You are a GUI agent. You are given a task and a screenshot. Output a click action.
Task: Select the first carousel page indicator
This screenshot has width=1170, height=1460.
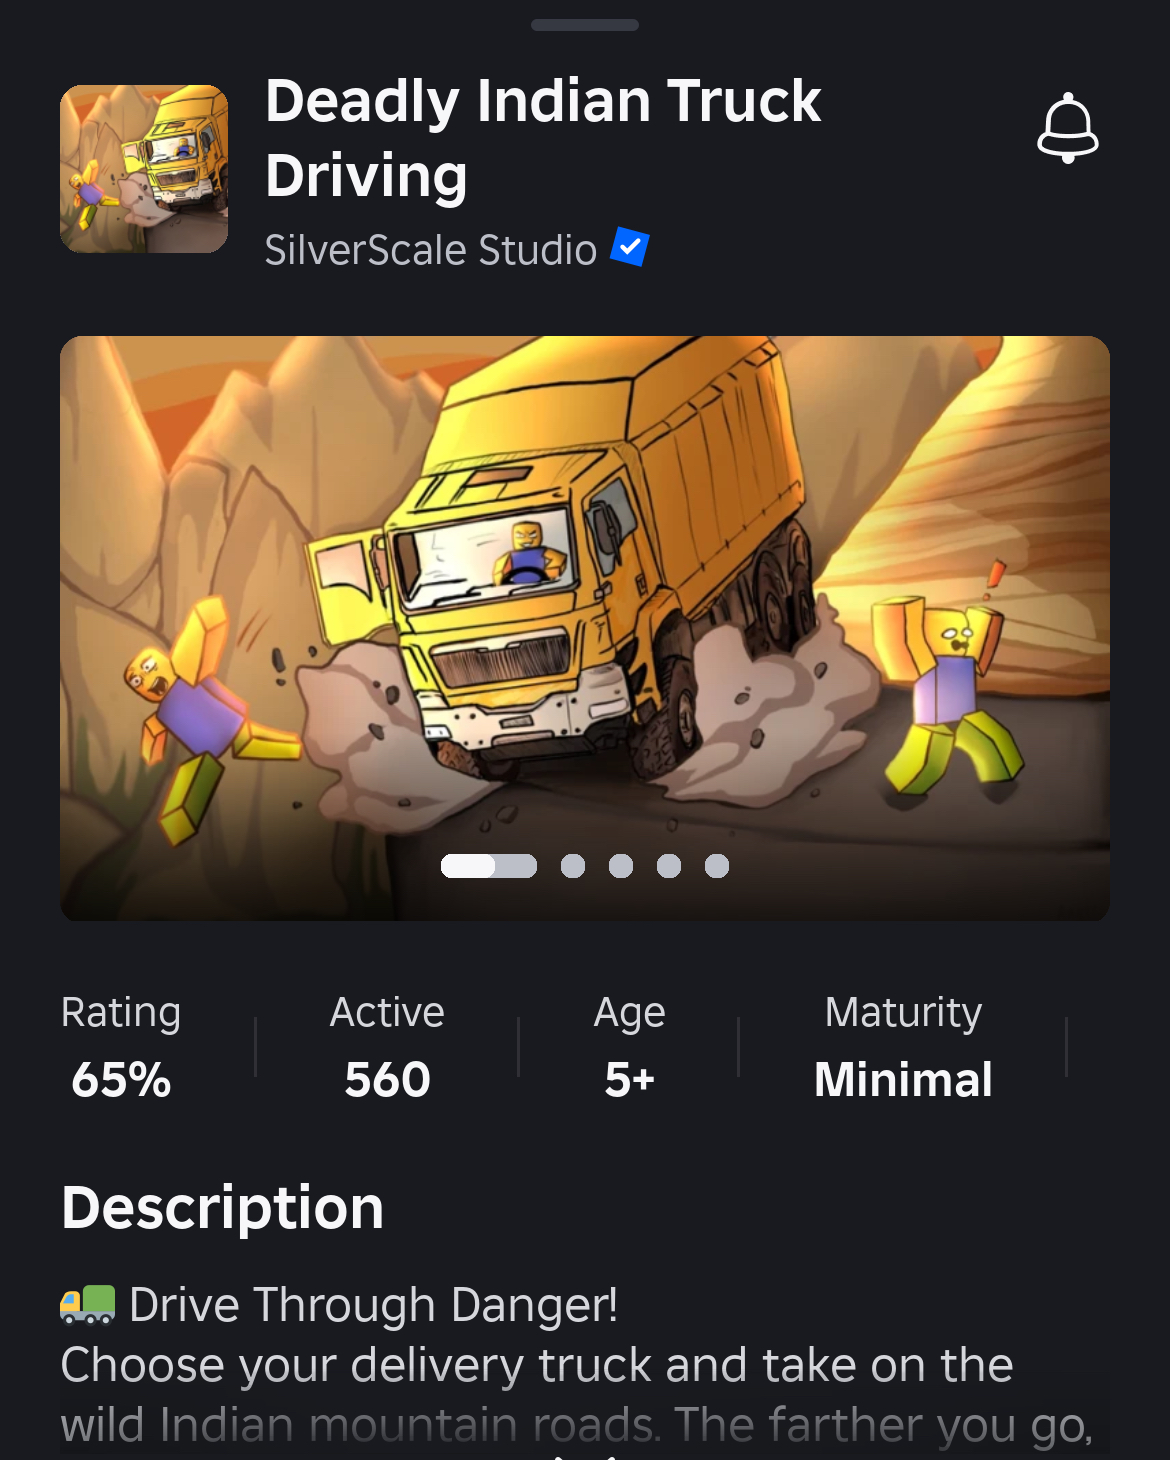point(489,866)
